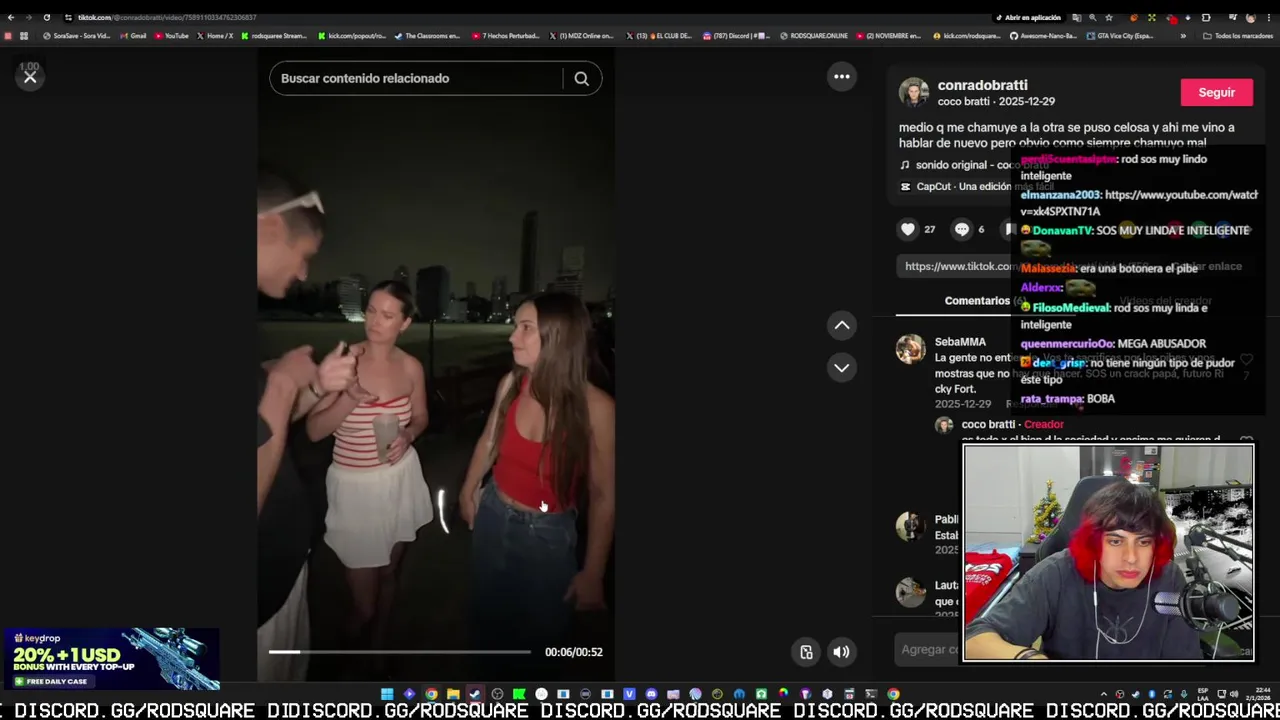This screenshot has height=720, width=1280.
Task: Open SebaMMA commenter name
Action: [x=960, y=342]
